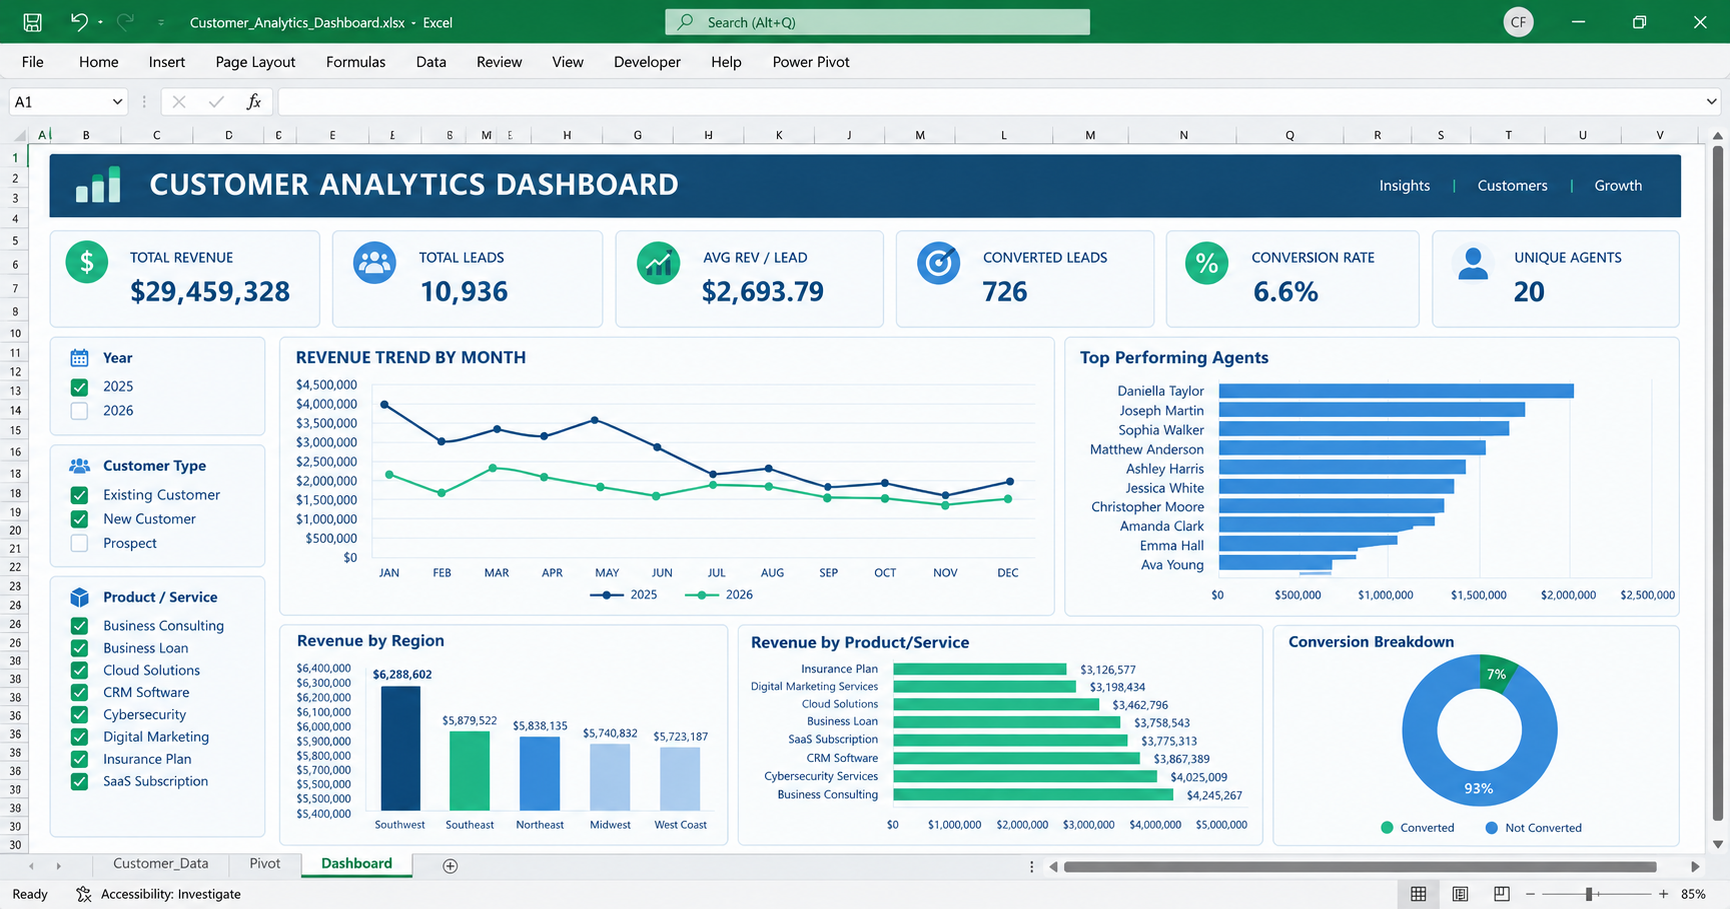The height and width of the screenshot is (909, 1730).
Task: Uncheck the Cloud Solutions checkbox
Action: pos(80,670)
